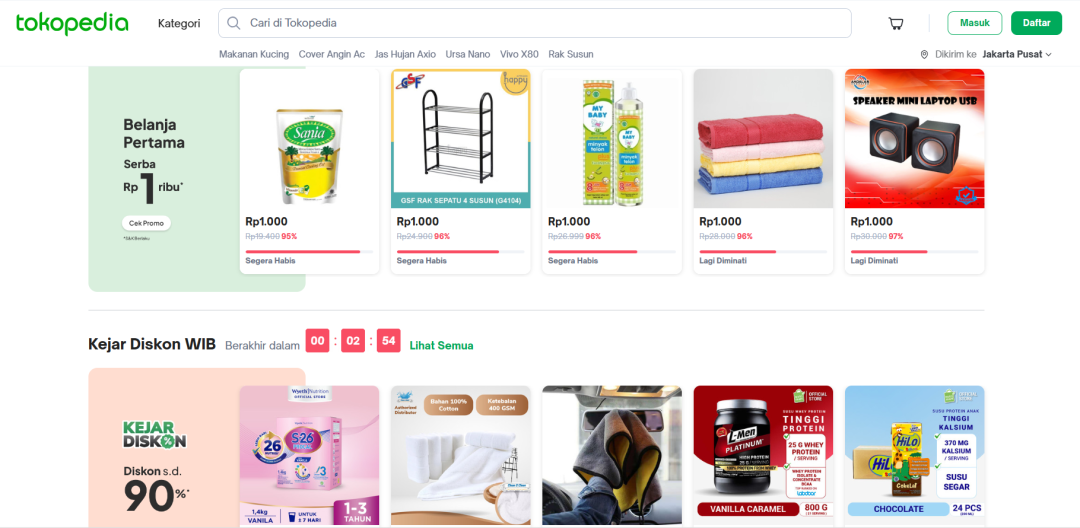Select the Makanan Kucing search suggestion
1080x528 pixels.
254,54
